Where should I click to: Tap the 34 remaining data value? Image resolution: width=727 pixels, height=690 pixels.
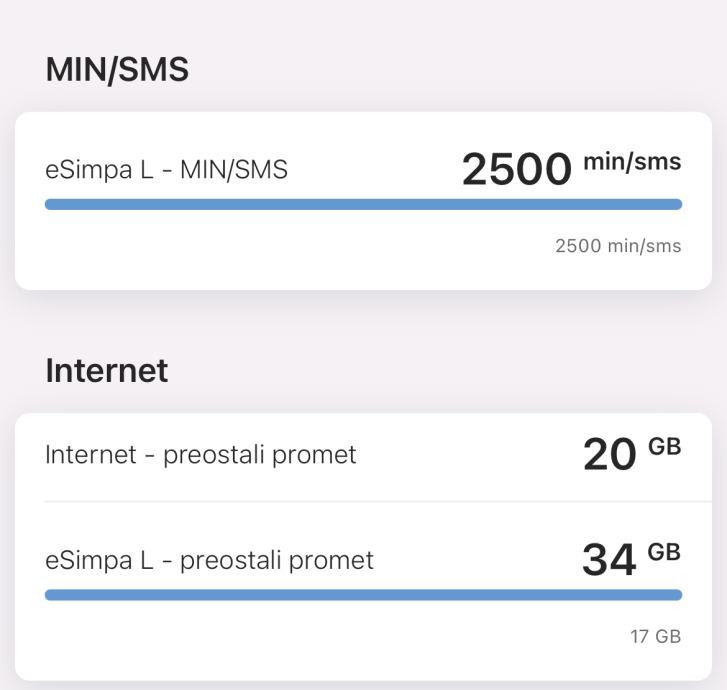pos(609,561)
